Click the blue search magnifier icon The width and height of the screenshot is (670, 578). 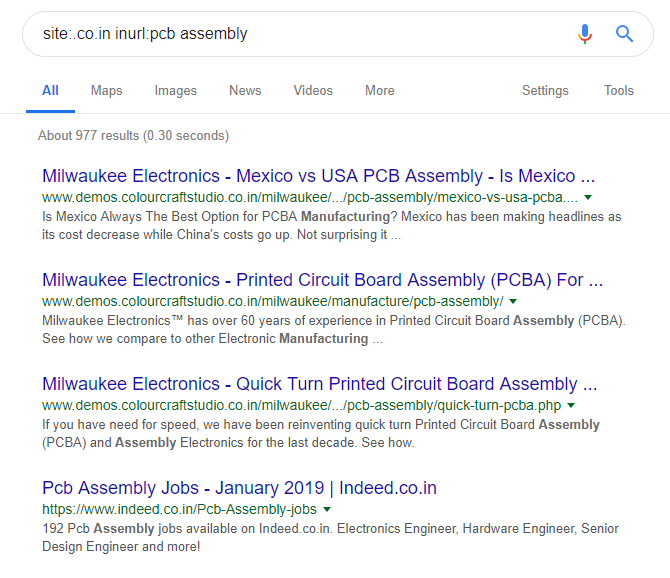(x=625, y=34)
